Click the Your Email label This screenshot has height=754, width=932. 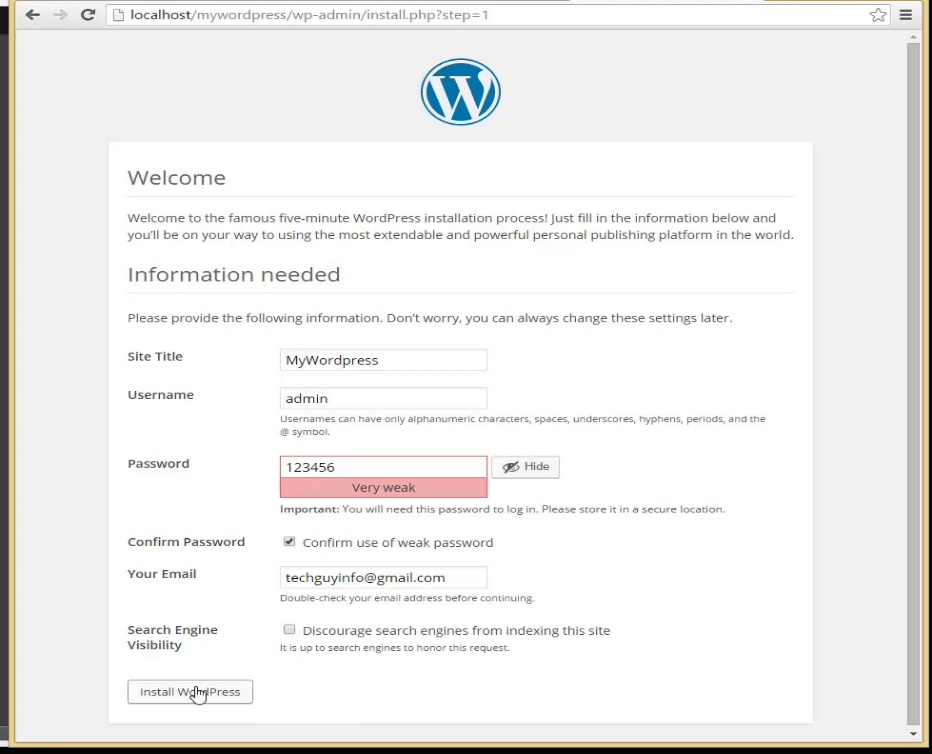click(162, 574)
